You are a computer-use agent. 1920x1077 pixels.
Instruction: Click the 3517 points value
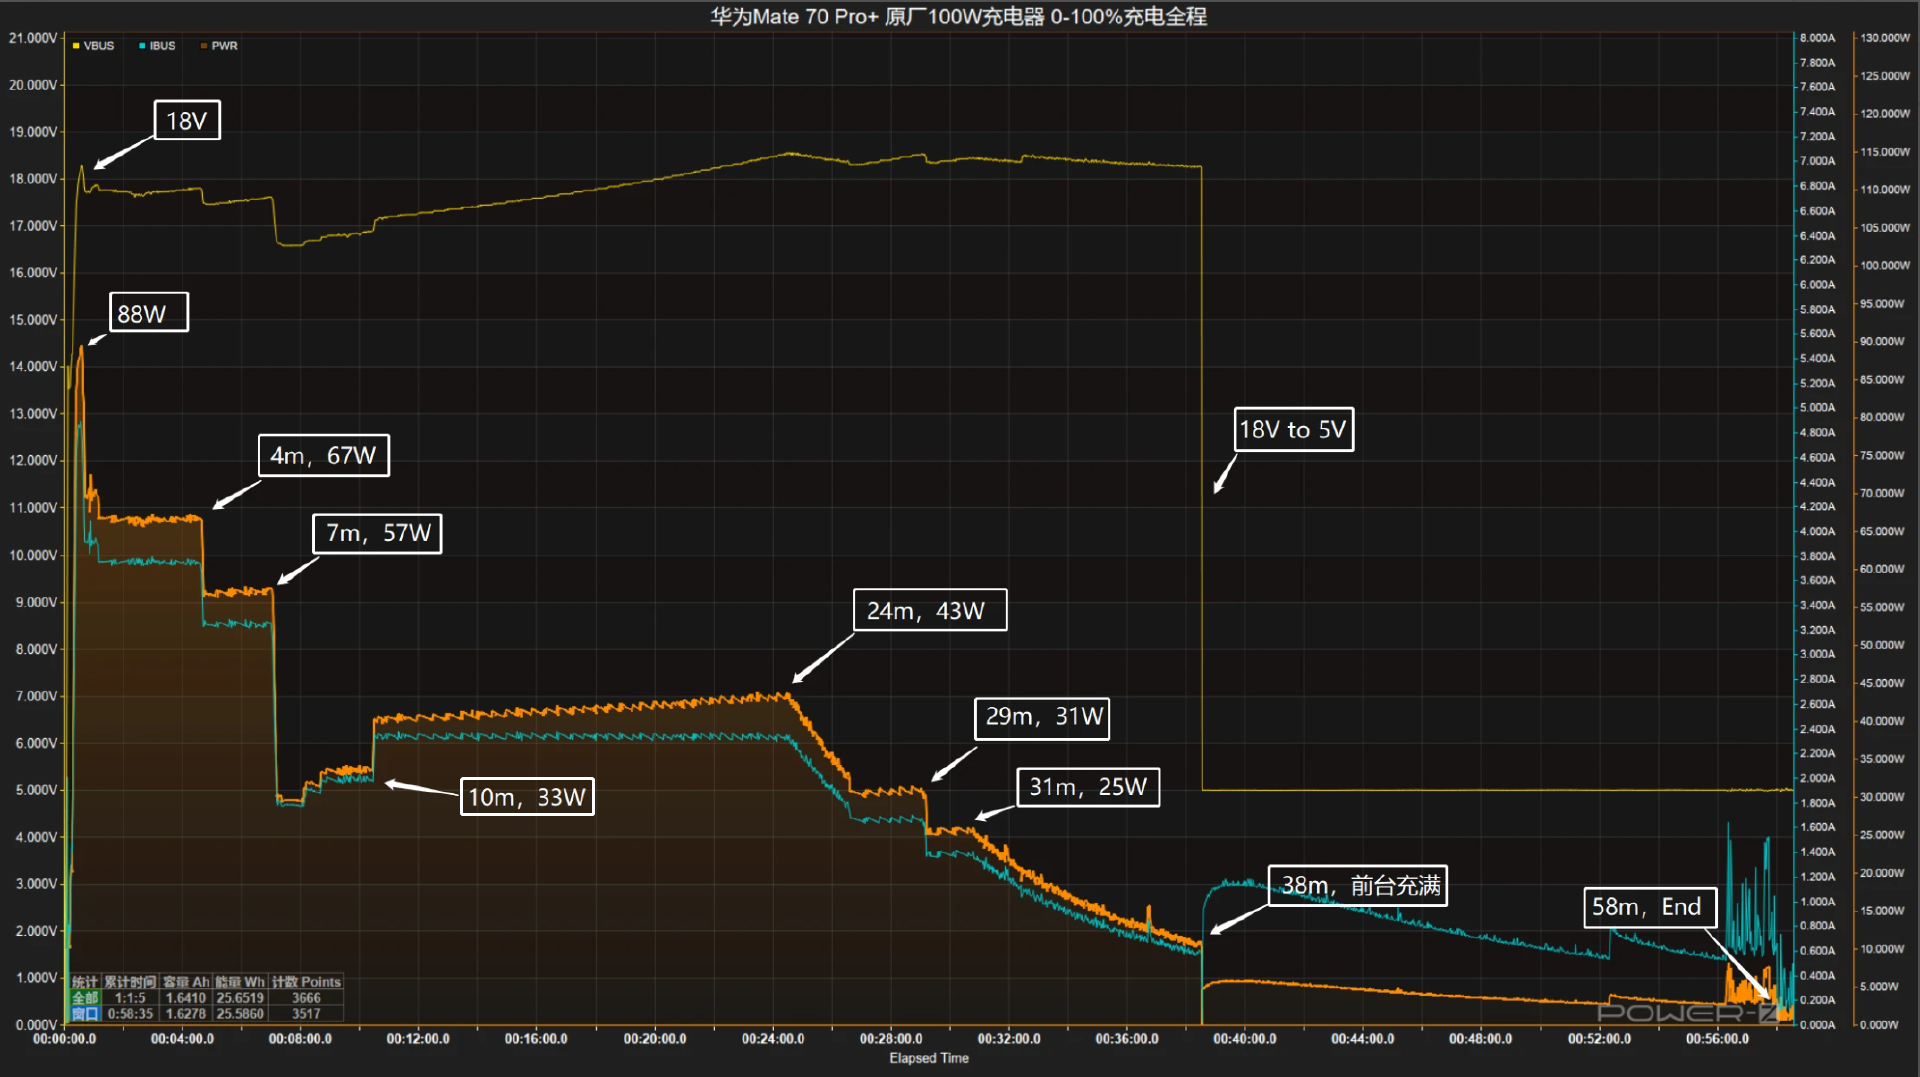pos(306,1014)
